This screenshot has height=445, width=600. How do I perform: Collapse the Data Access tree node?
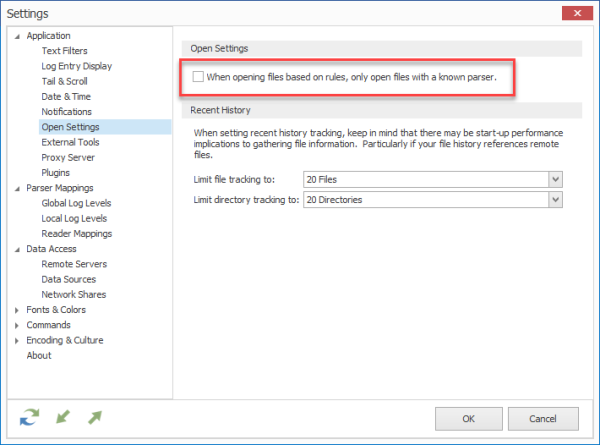pos(17,249)
